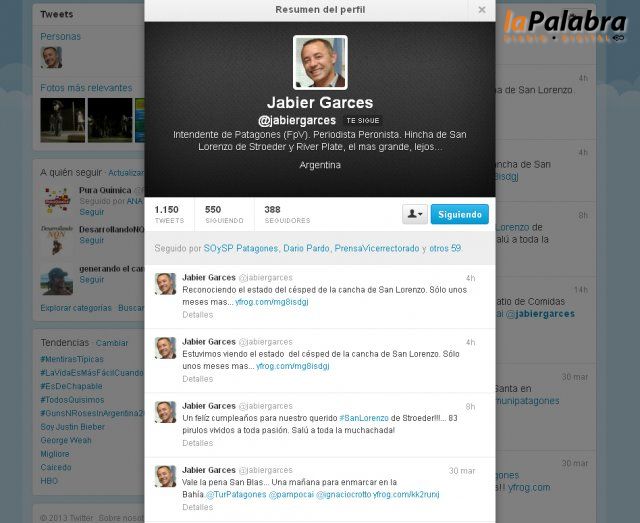Follow DesarrollandoNO via Seguir link

(91, 240)
